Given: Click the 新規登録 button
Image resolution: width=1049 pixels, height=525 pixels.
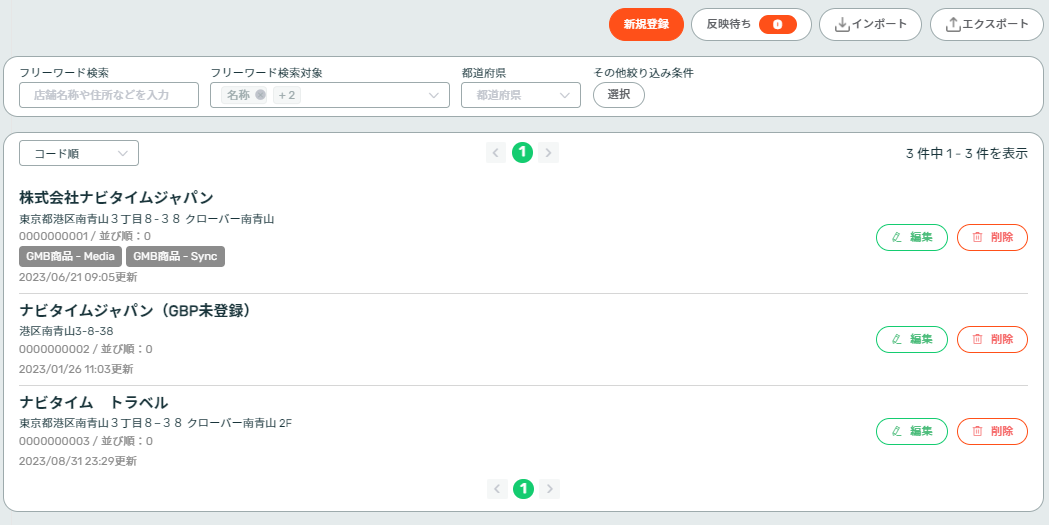Looking at the screenshot, I should click(646, 25).
